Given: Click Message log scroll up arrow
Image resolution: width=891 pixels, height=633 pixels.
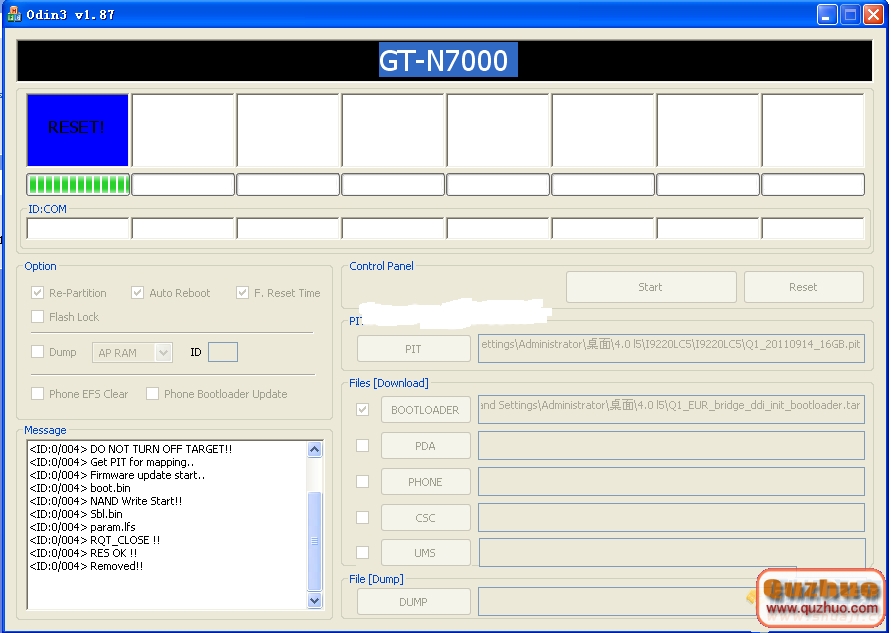Looking at the screenshot, I should point(314,449).
